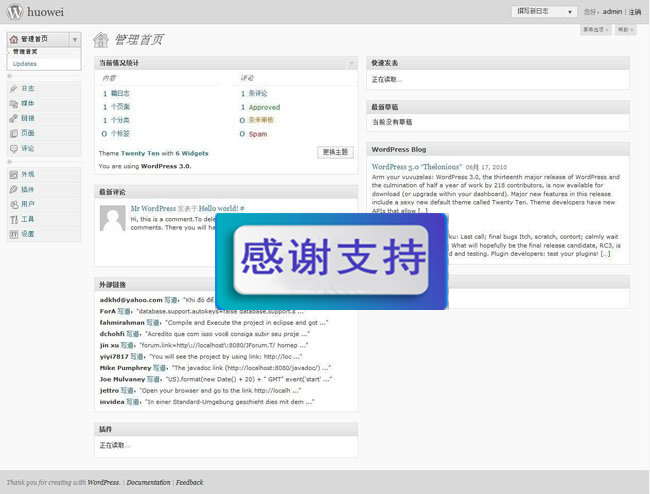Select the 管理首页 submenu entry
This screenshot has width=650, height=494.
[x=25, y=52]
